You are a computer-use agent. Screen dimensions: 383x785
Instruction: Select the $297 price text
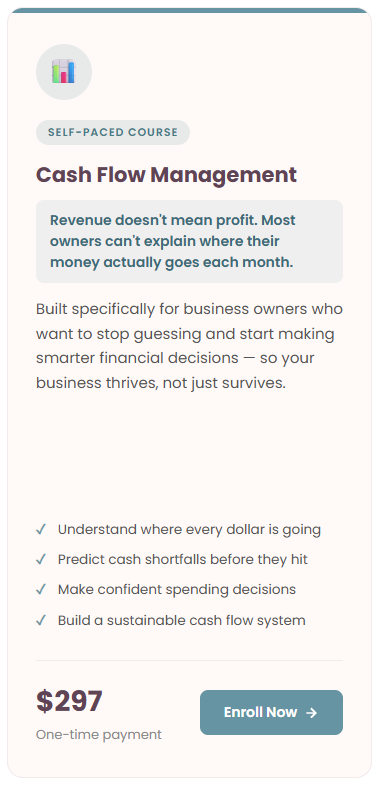tap(69, 701)
